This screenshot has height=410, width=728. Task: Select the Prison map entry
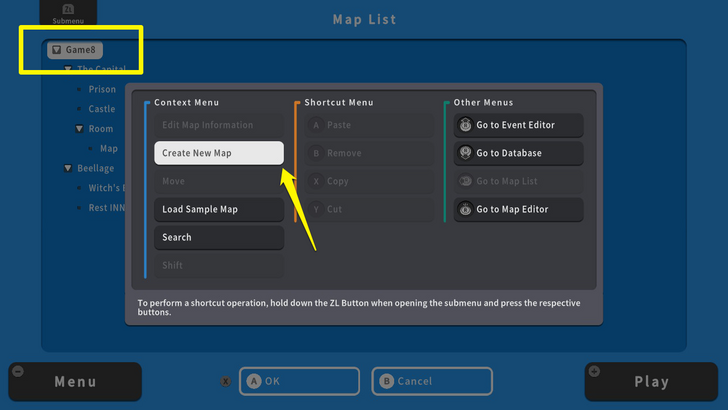pos(102,89)
